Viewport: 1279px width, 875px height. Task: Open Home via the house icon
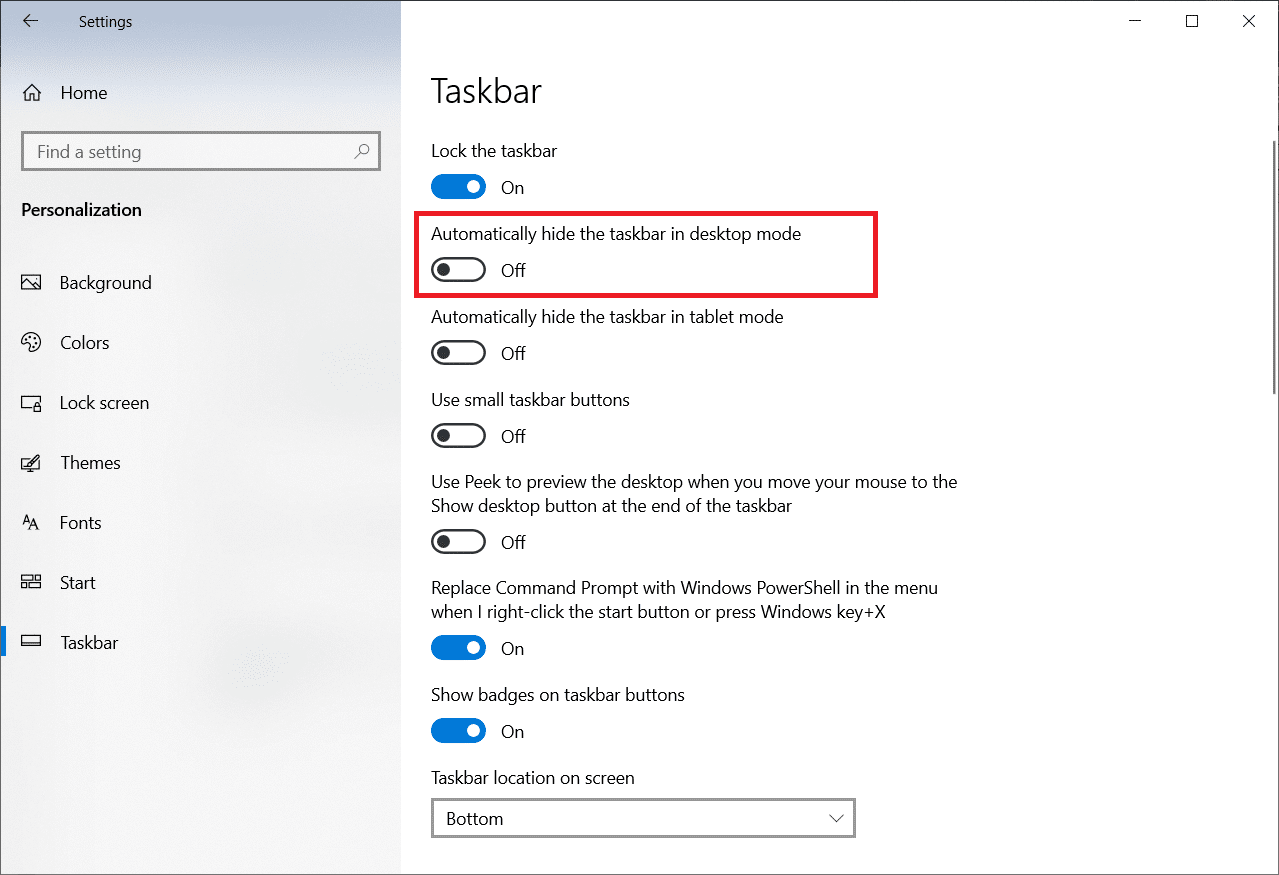pyautogui.click(x=32, y=93)
